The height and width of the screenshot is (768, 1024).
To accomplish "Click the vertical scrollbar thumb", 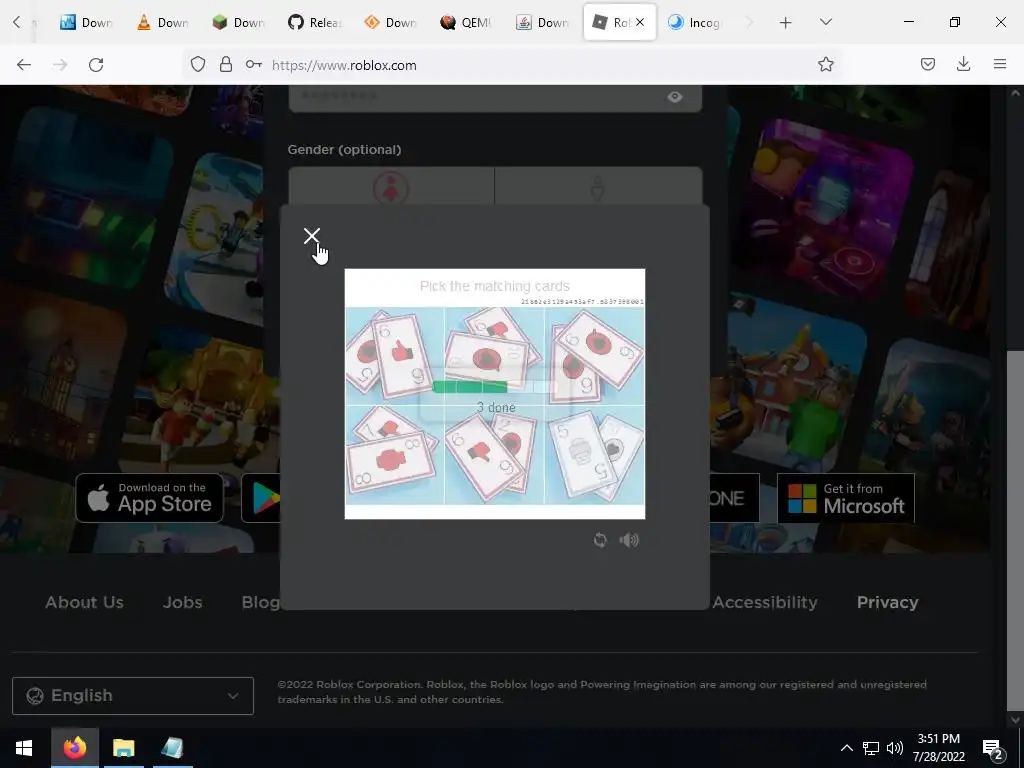I will coord(1015,529).
